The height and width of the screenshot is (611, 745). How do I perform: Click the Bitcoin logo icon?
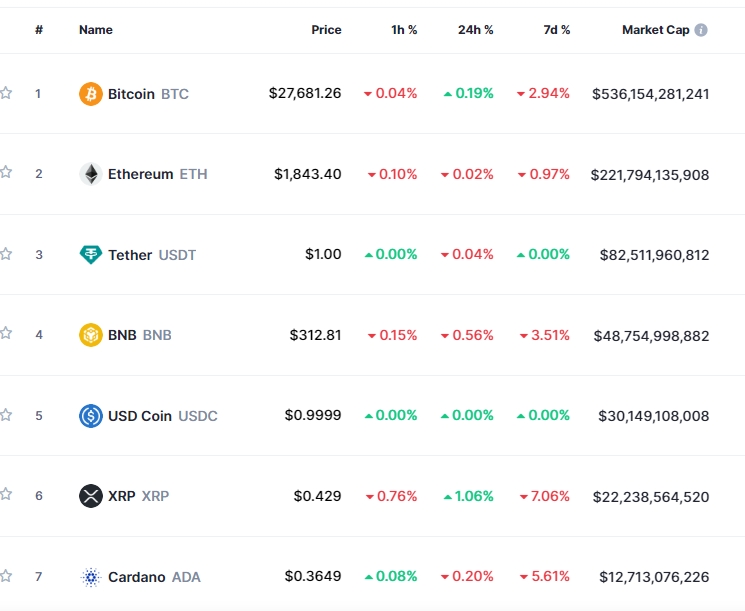coord(91,94)
